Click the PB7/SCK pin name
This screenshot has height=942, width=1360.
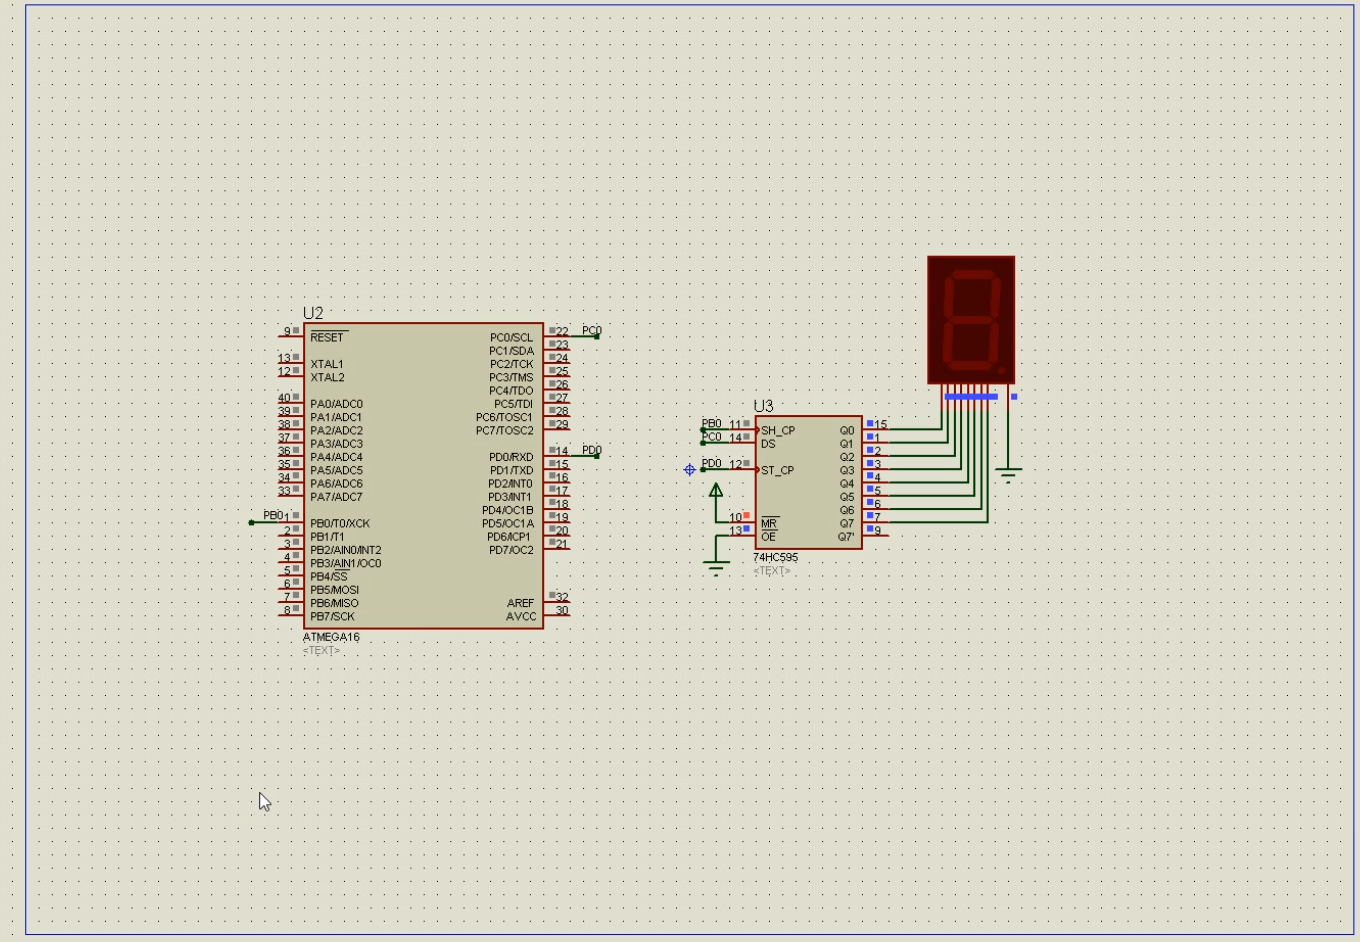pyautogui.click(x=332, y=616)
